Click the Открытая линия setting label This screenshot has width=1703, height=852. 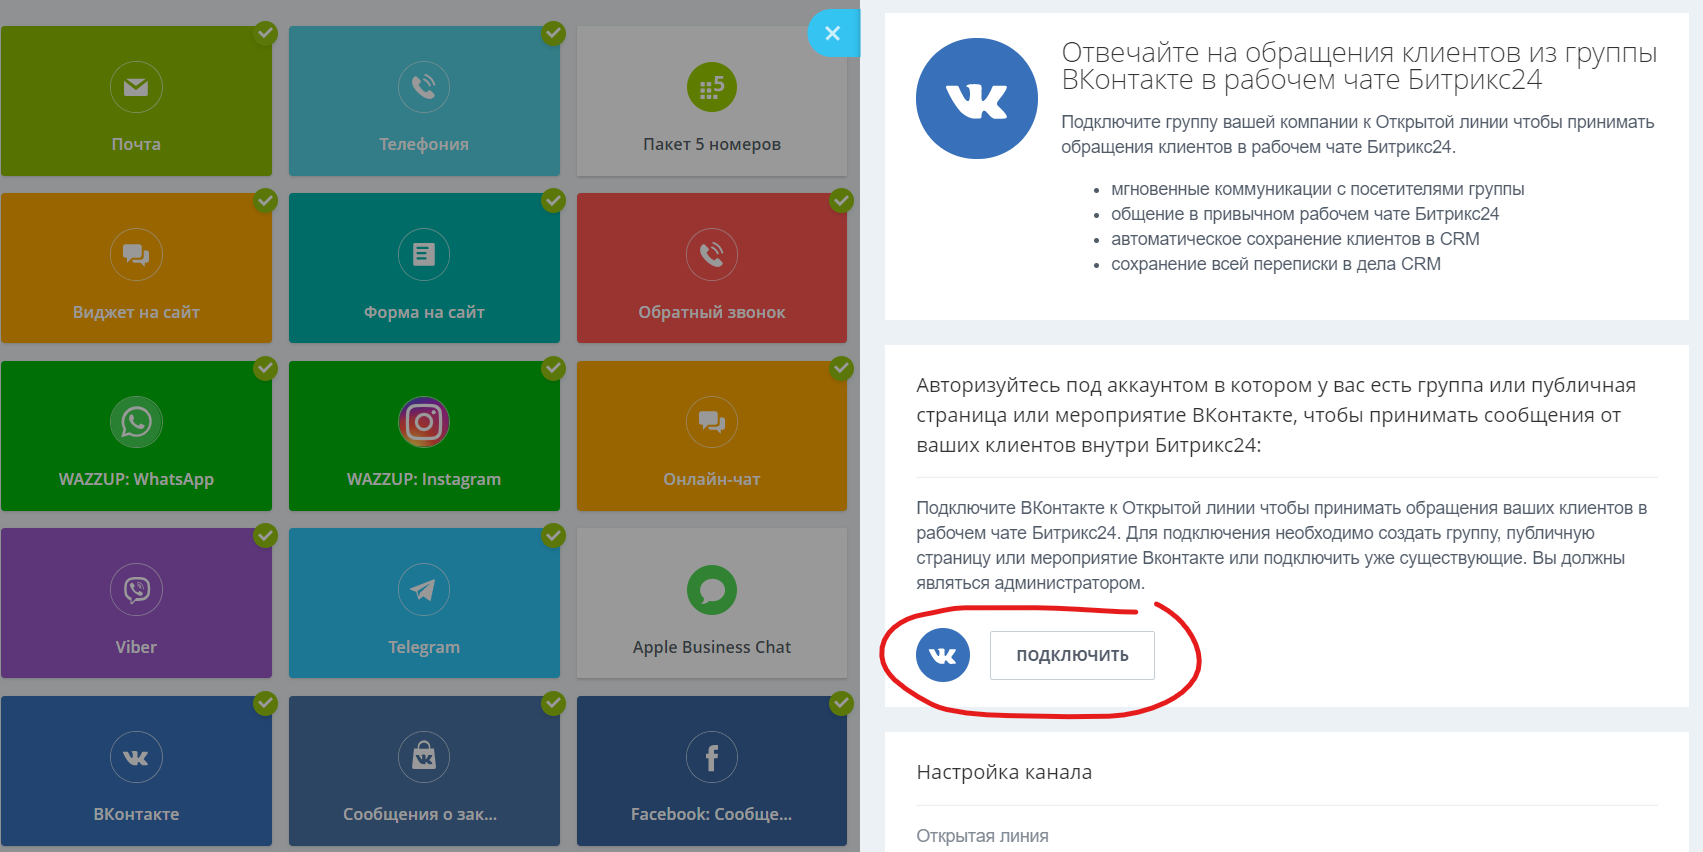tap(982, 836)
